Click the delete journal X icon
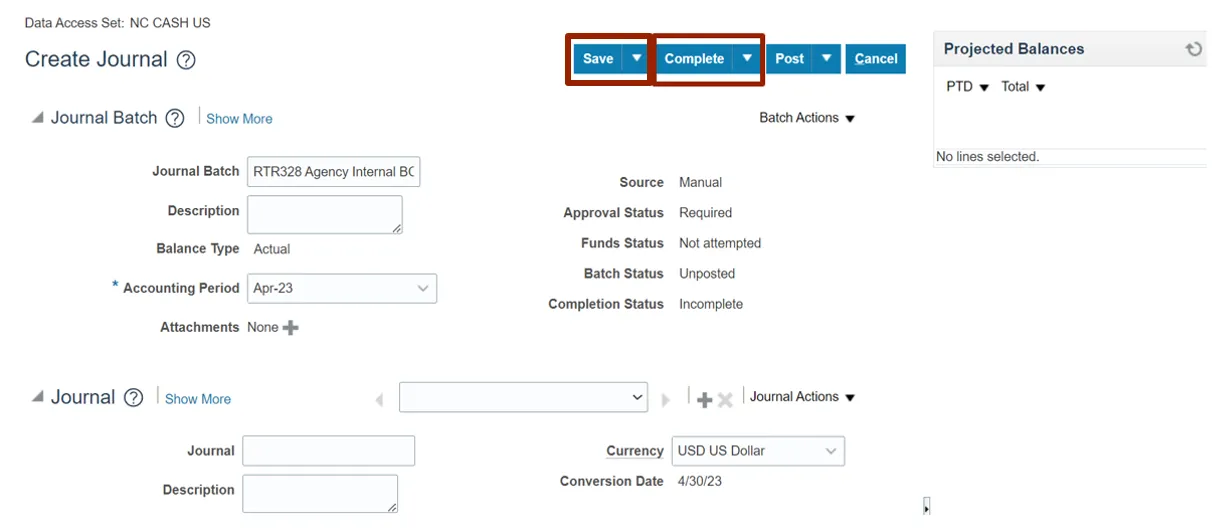This screenshot has height=532, width=1224. pyautogui.click(x=725, y=400)
